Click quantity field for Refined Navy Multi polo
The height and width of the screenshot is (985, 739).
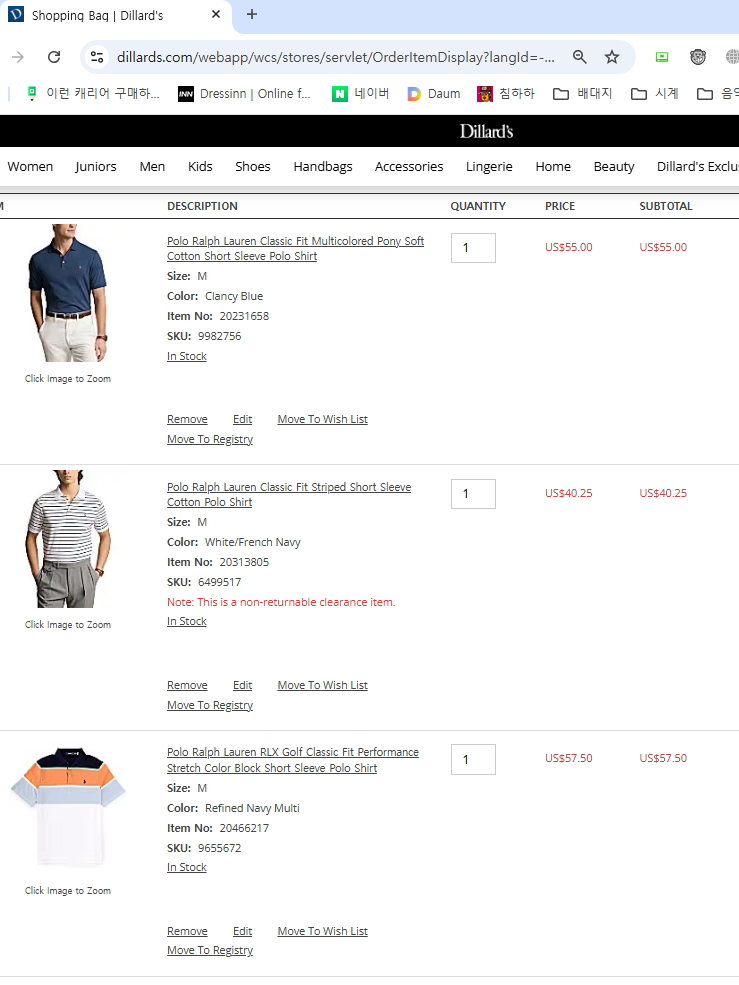click(x=473, y=759)
